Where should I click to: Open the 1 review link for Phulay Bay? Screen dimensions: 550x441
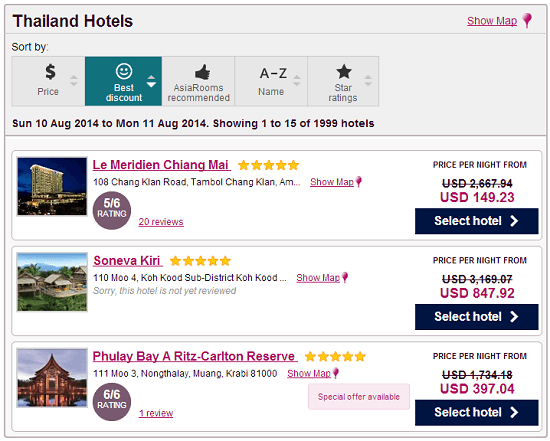(156, 413)
